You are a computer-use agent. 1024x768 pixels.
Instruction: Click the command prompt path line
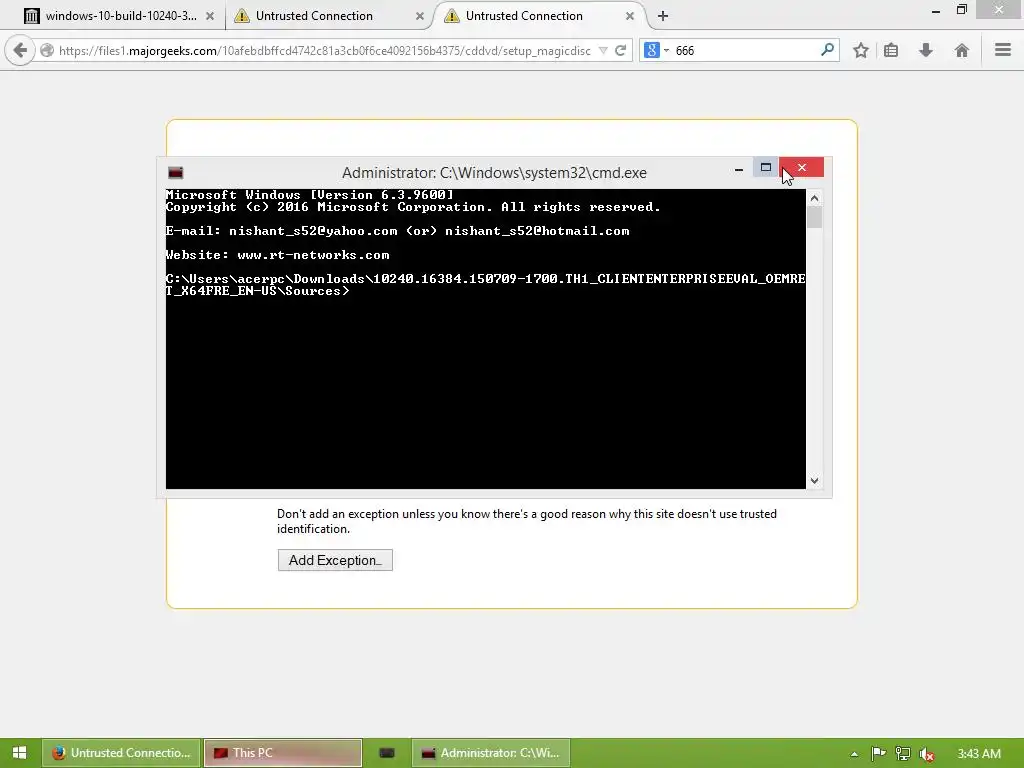pos(485,285)
